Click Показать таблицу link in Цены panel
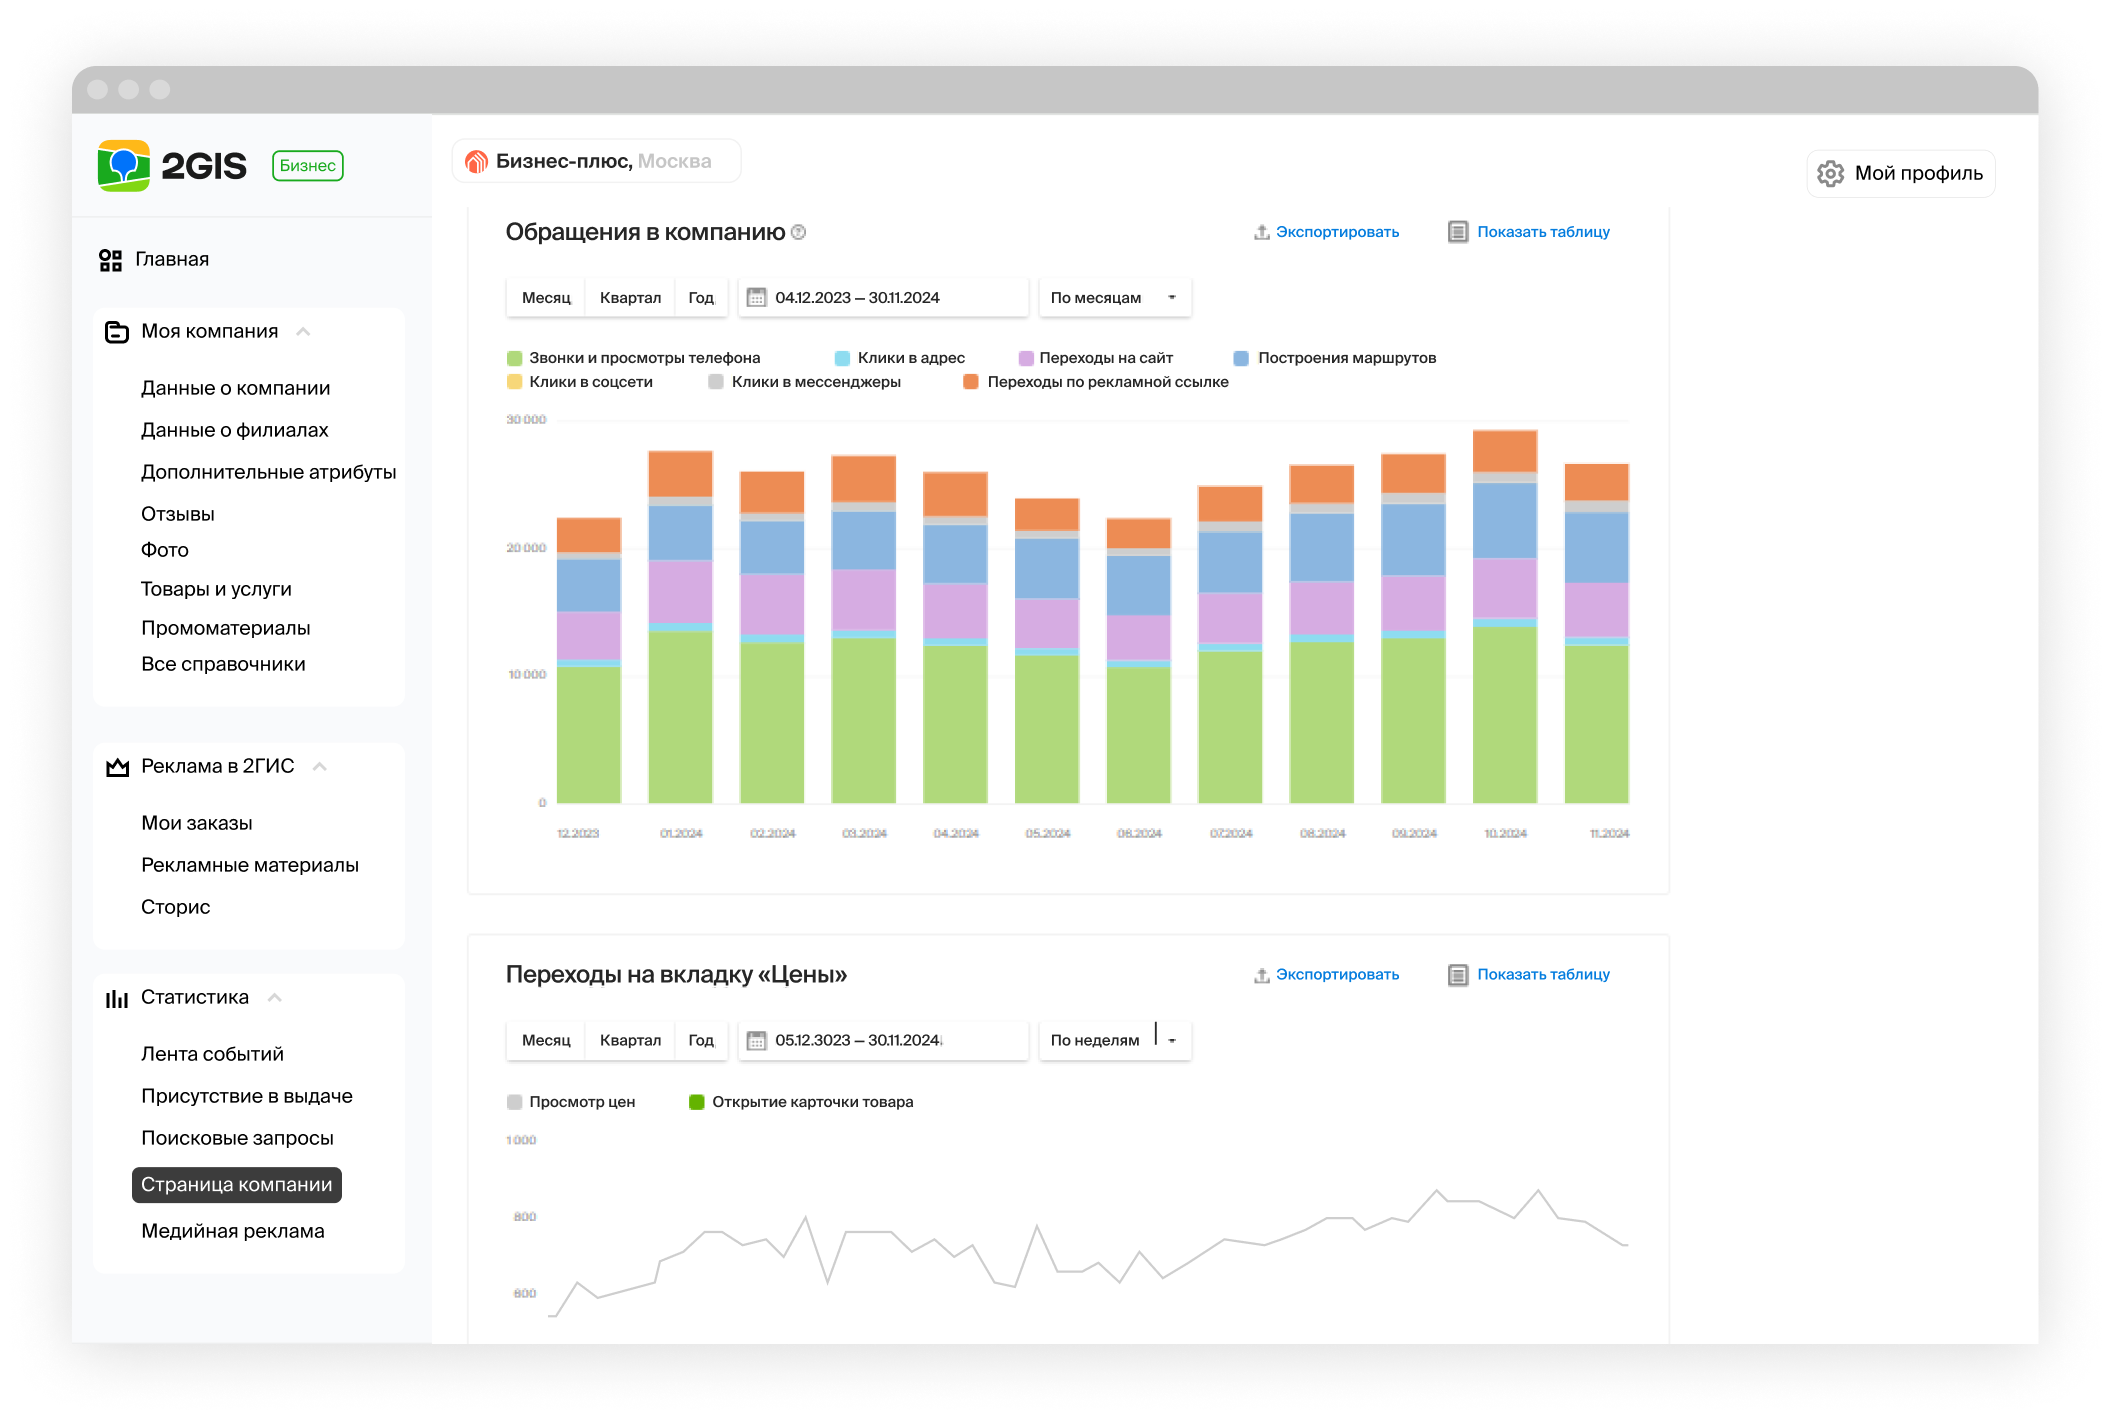 (x=1544, y=975)
